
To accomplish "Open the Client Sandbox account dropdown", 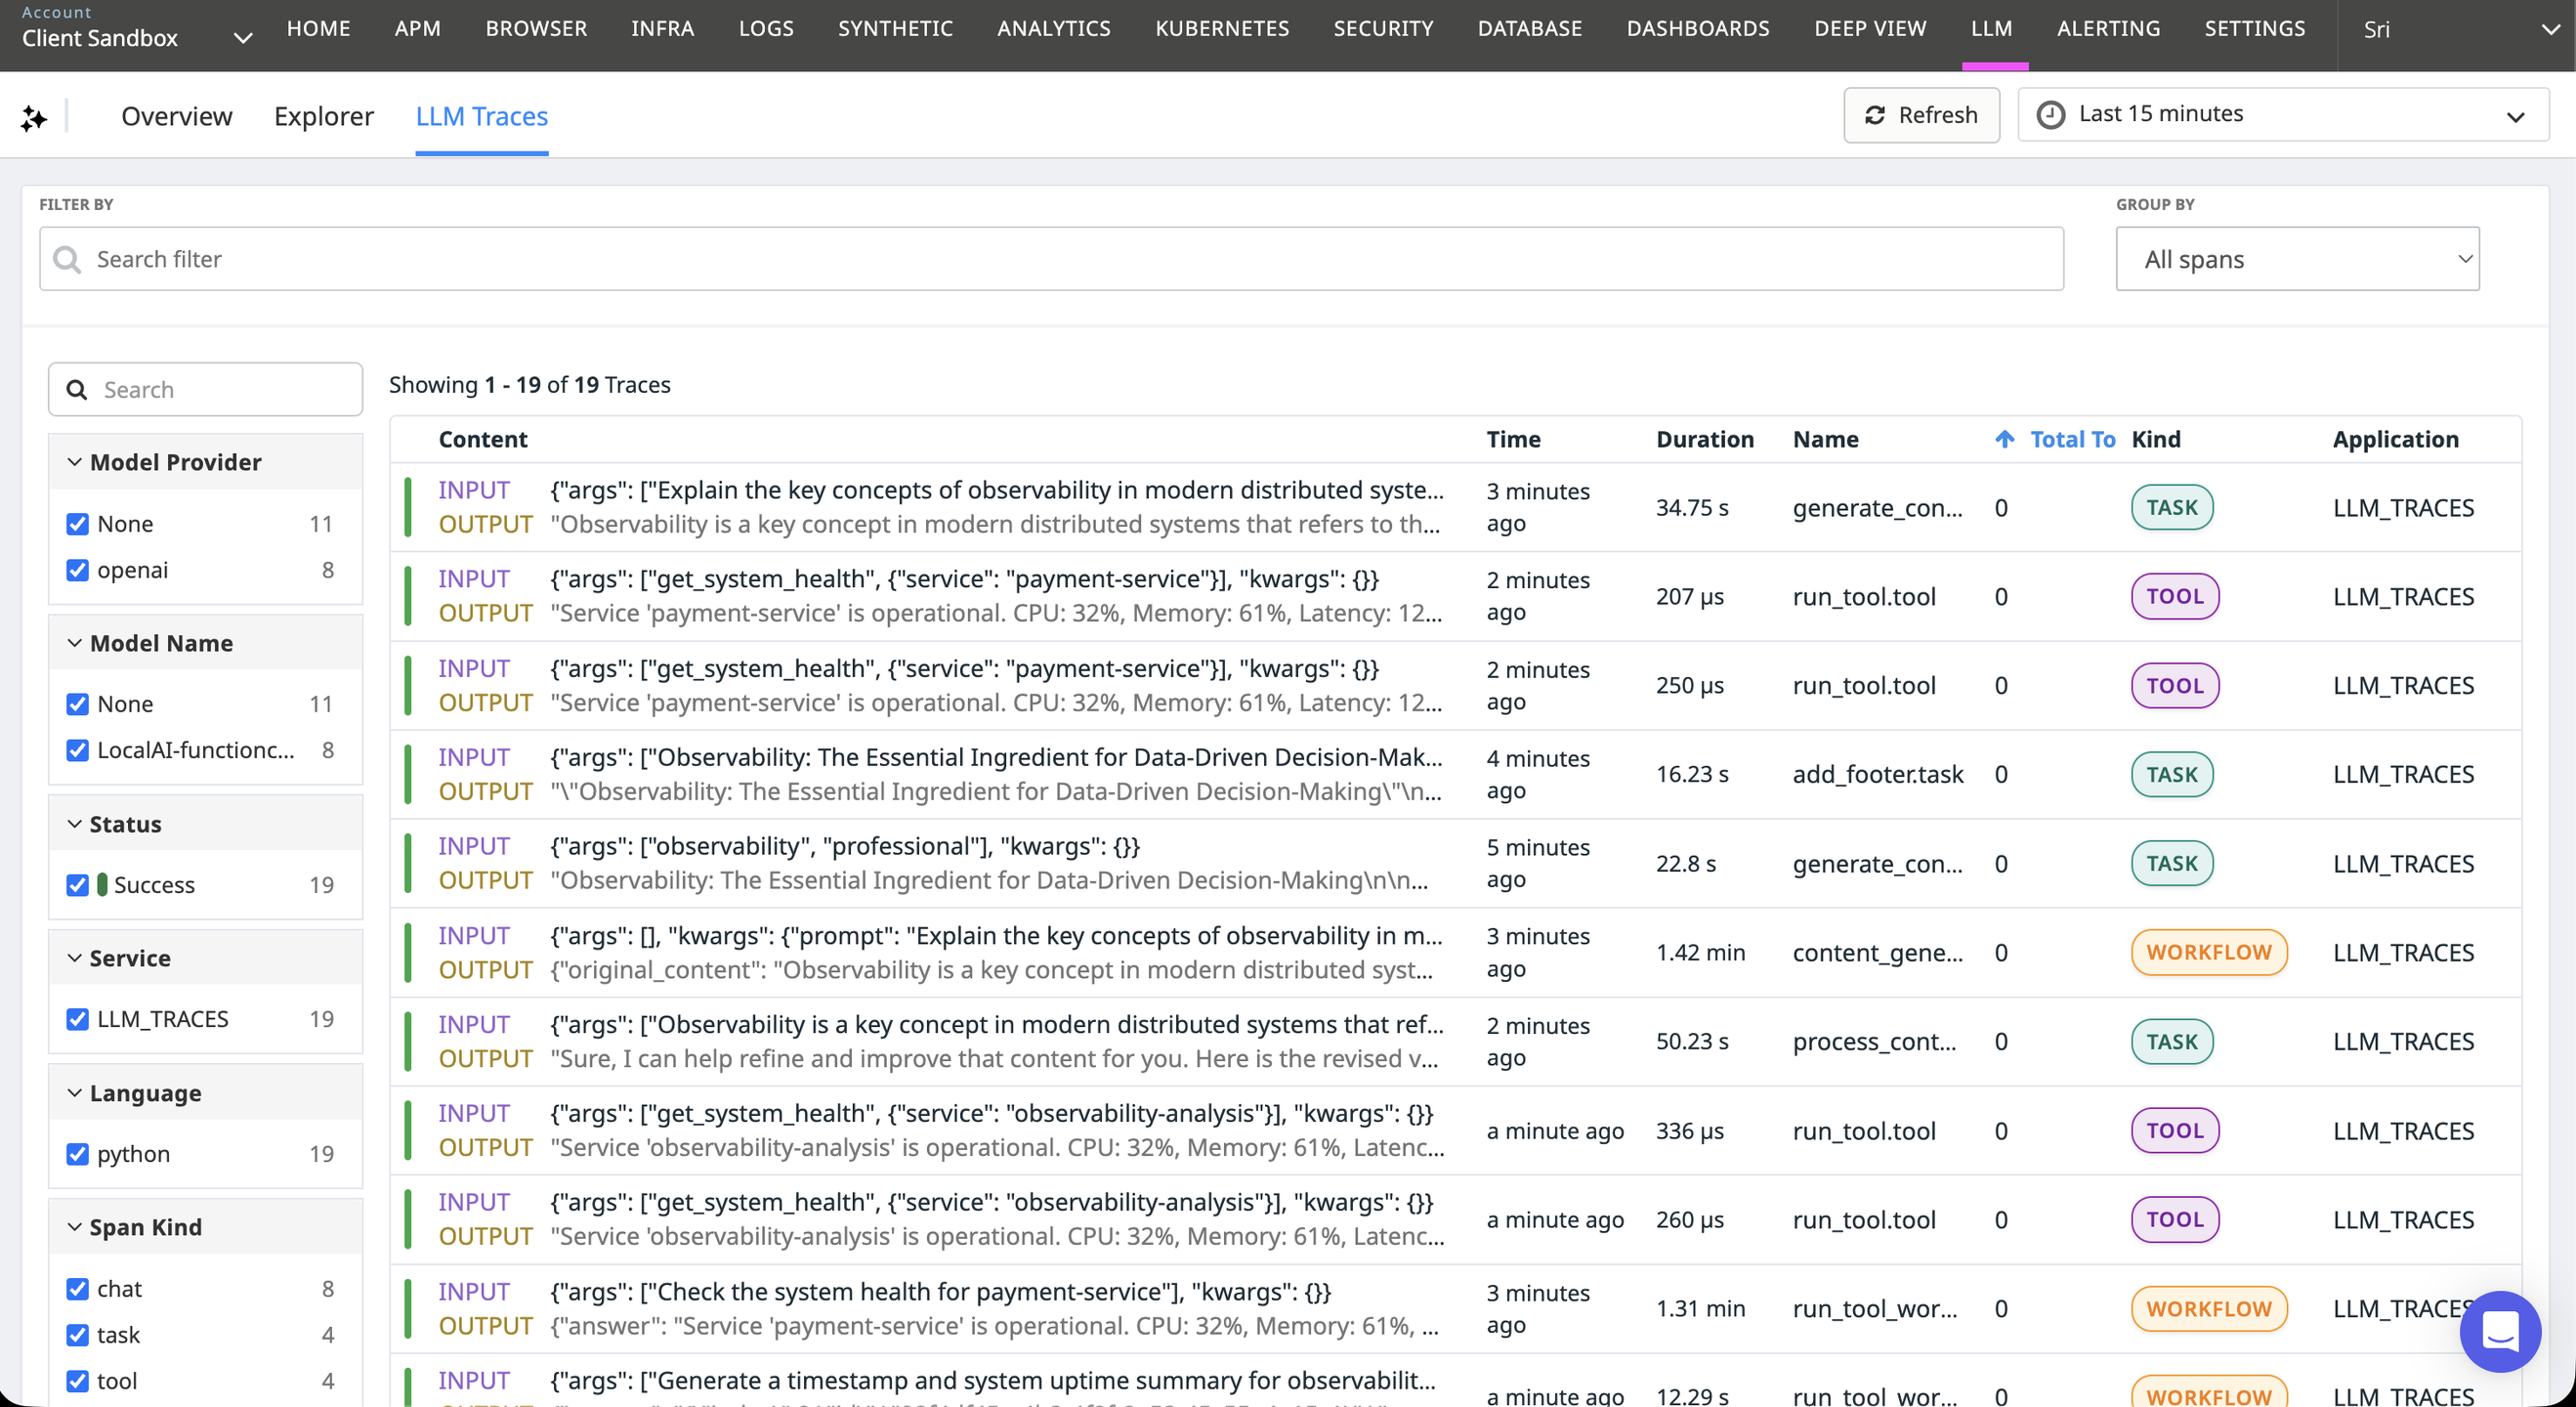I will 136,30.
